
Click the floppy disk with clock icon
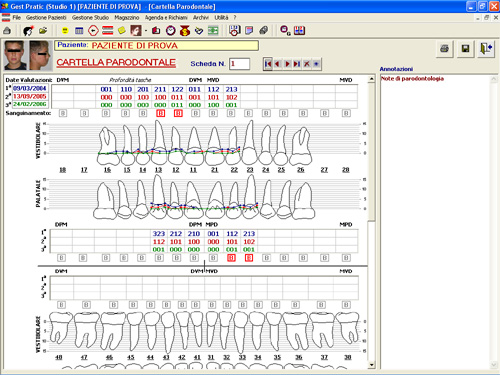[x=235, y=31]
